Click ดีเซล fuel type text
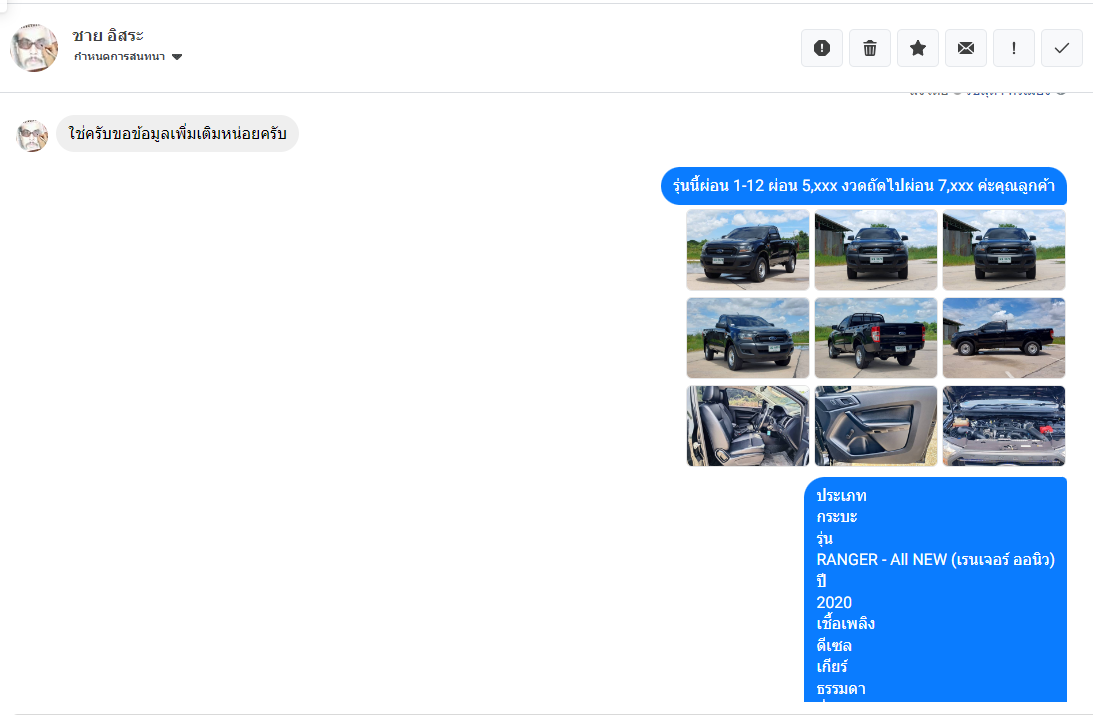 834,645
